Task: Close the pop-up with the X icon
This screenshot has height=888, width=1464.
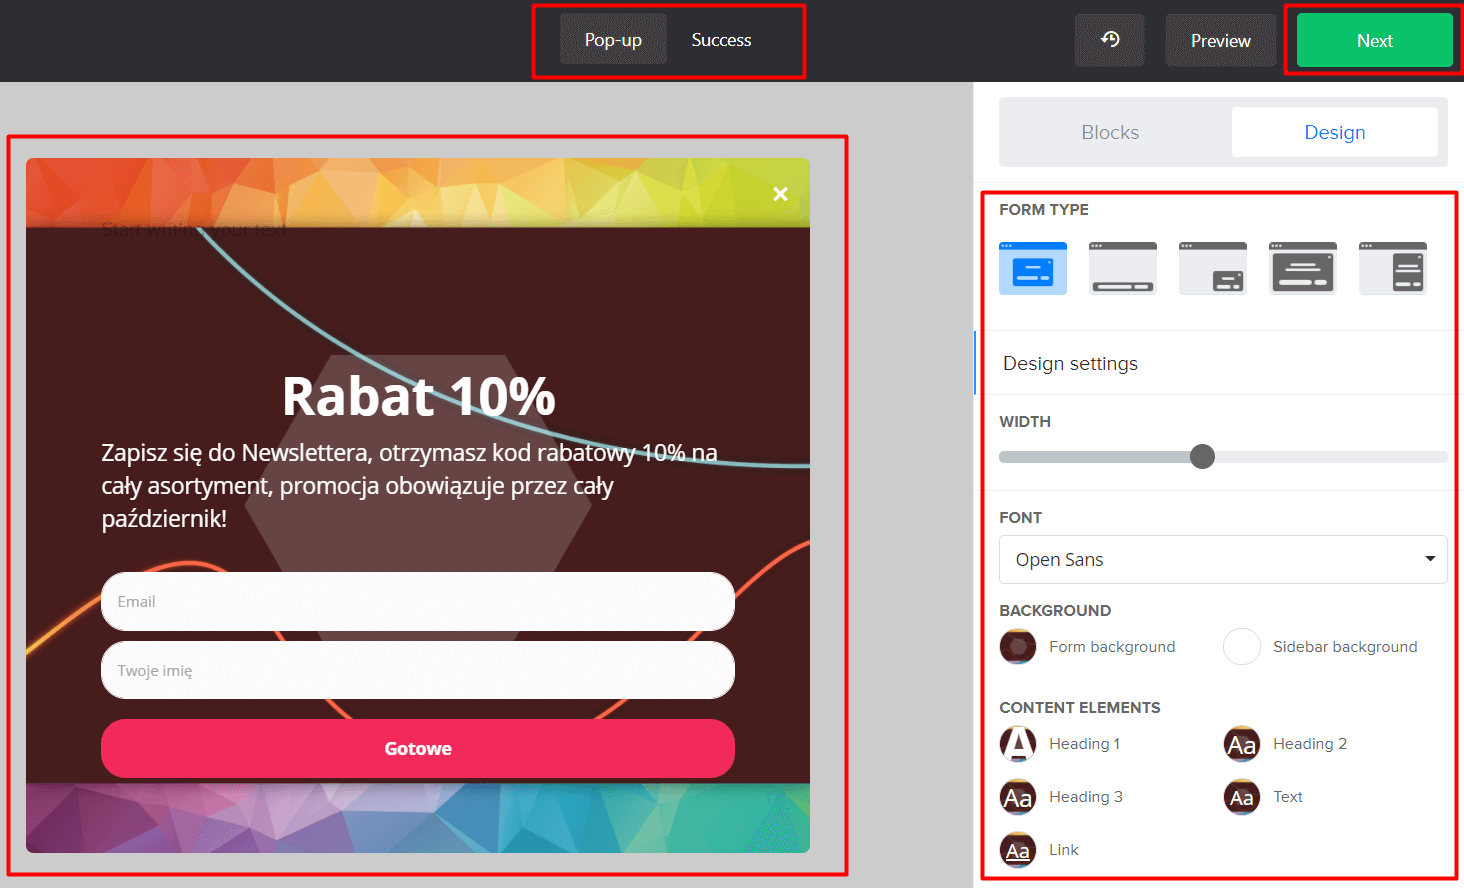Action: click(780, 194)
